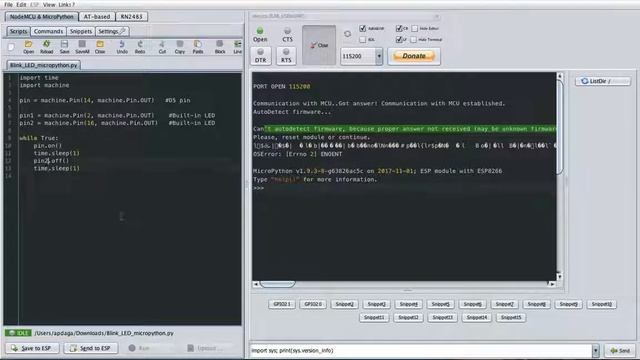The width and height of the screenshot is (640, 360).
Task: Click the 'OSError: [Errno 2] ENOENT' terminal line
Action: pyautogui.click(x=298, y=154)
